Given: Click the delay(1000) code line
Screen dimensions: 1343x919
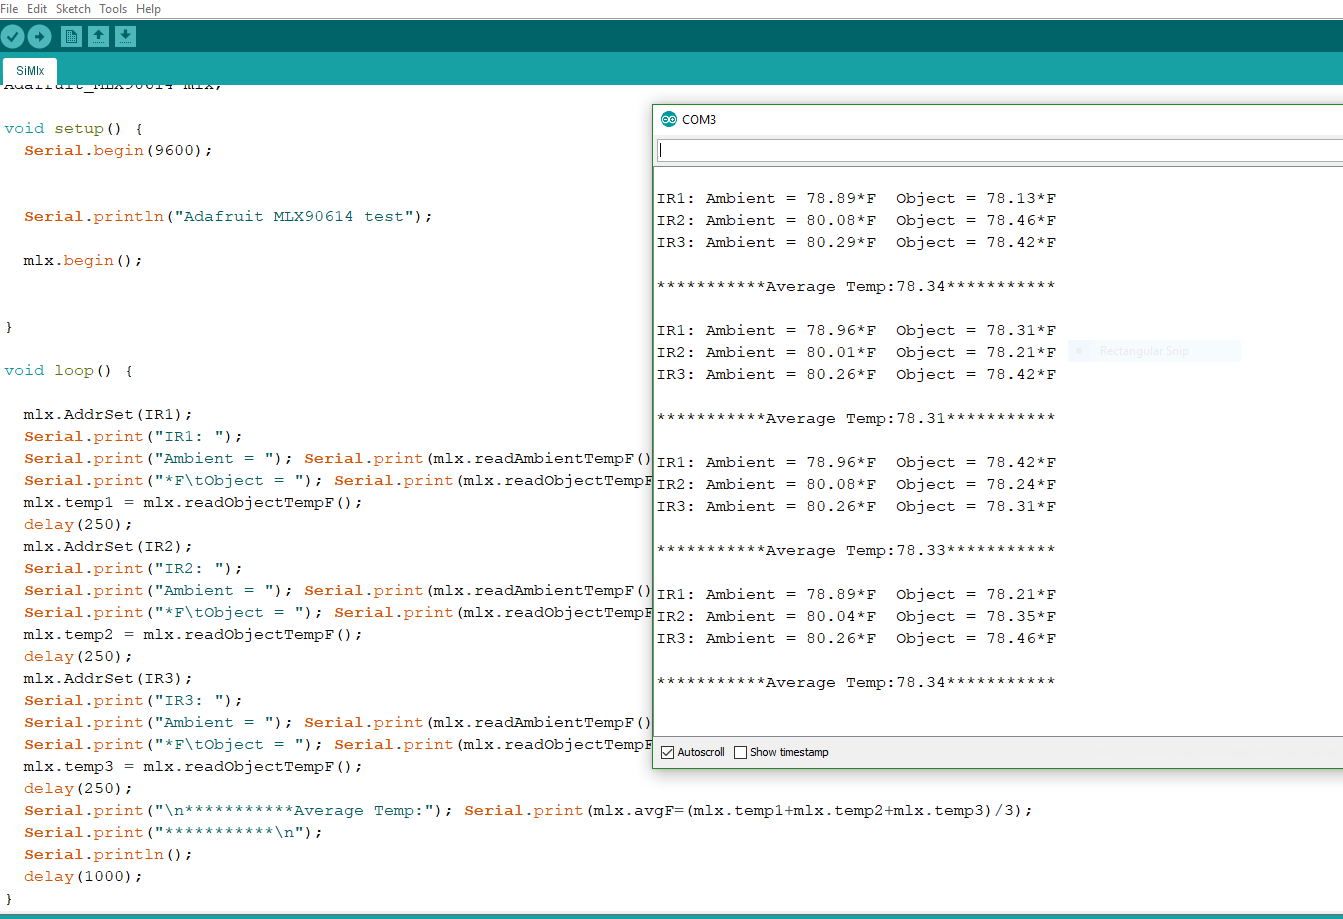Looking at the screenshot, I should pos(84,876).
